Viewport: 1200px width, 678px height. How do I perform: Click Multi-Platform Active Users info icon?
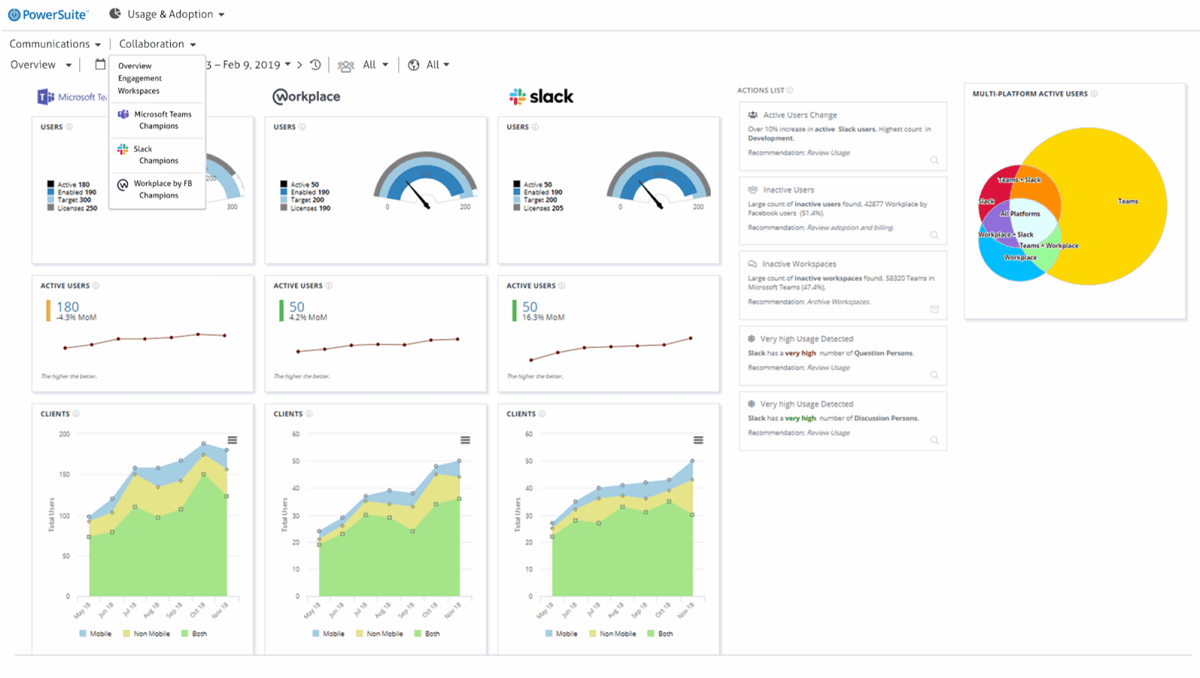[x=1094, y=94]
